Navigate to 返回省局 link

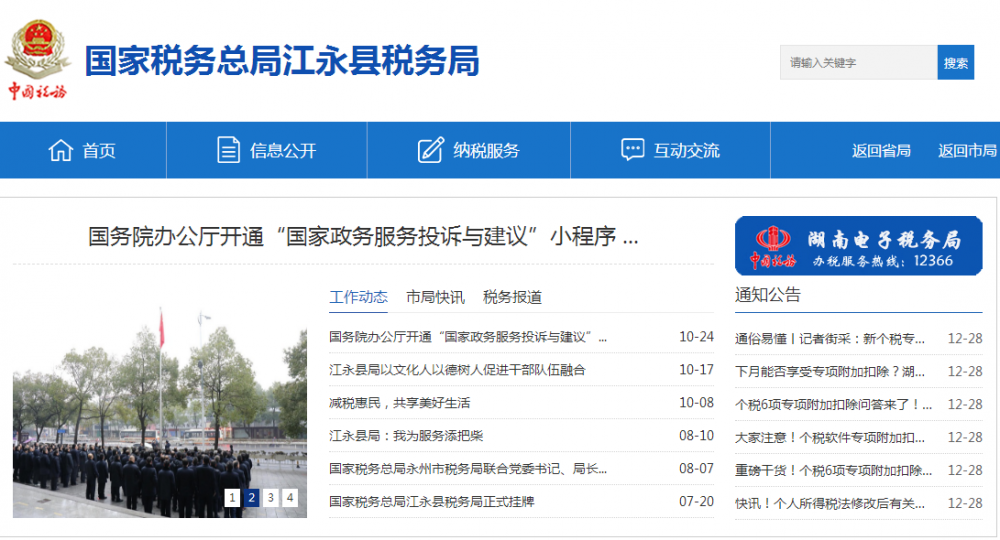[881, 151]
